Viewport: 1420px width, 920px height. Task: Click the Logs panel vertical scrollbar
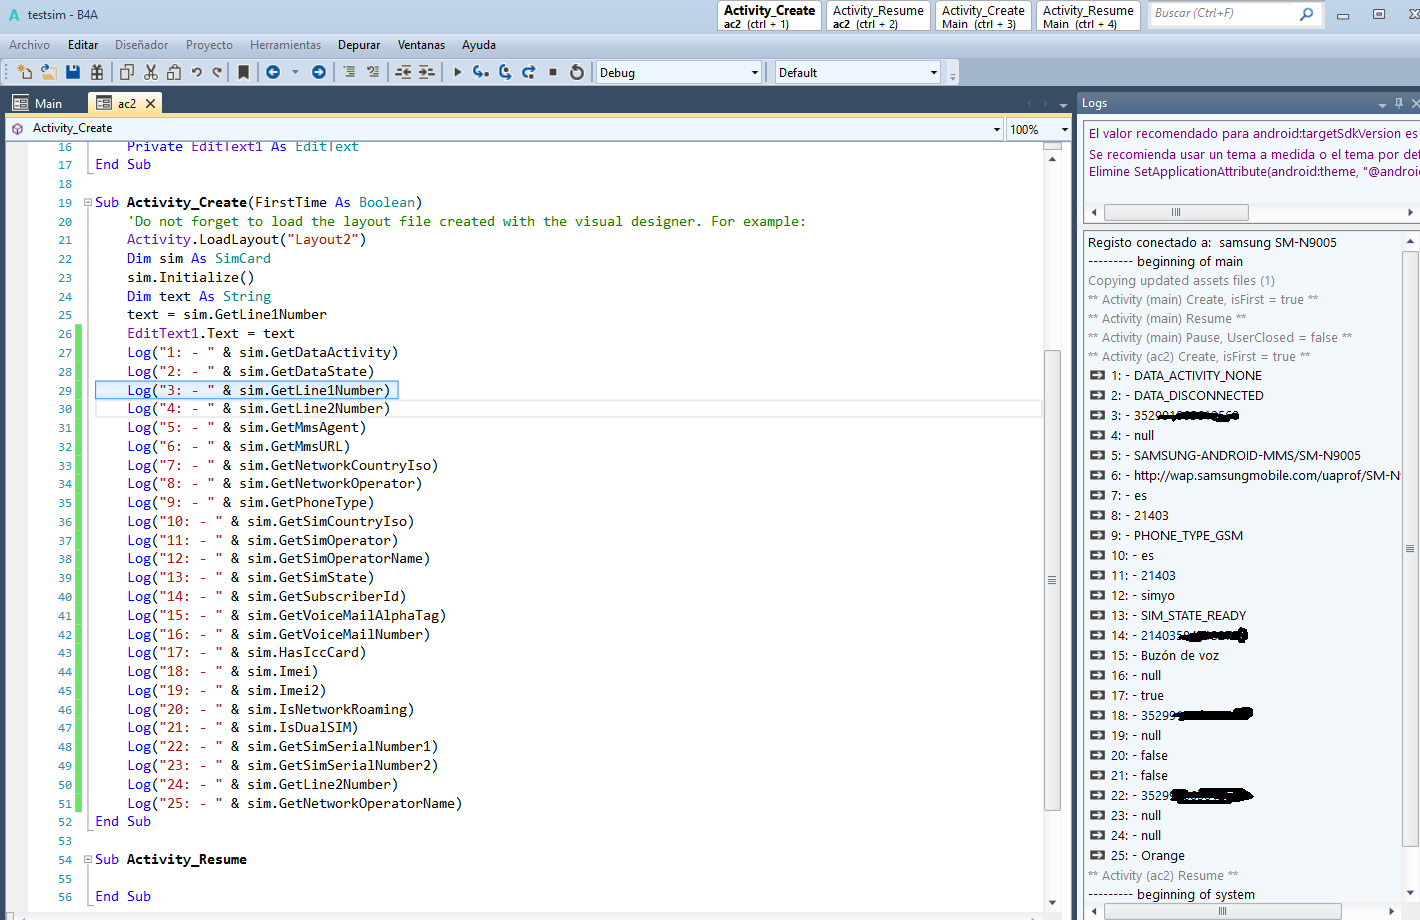[1410, 548]
